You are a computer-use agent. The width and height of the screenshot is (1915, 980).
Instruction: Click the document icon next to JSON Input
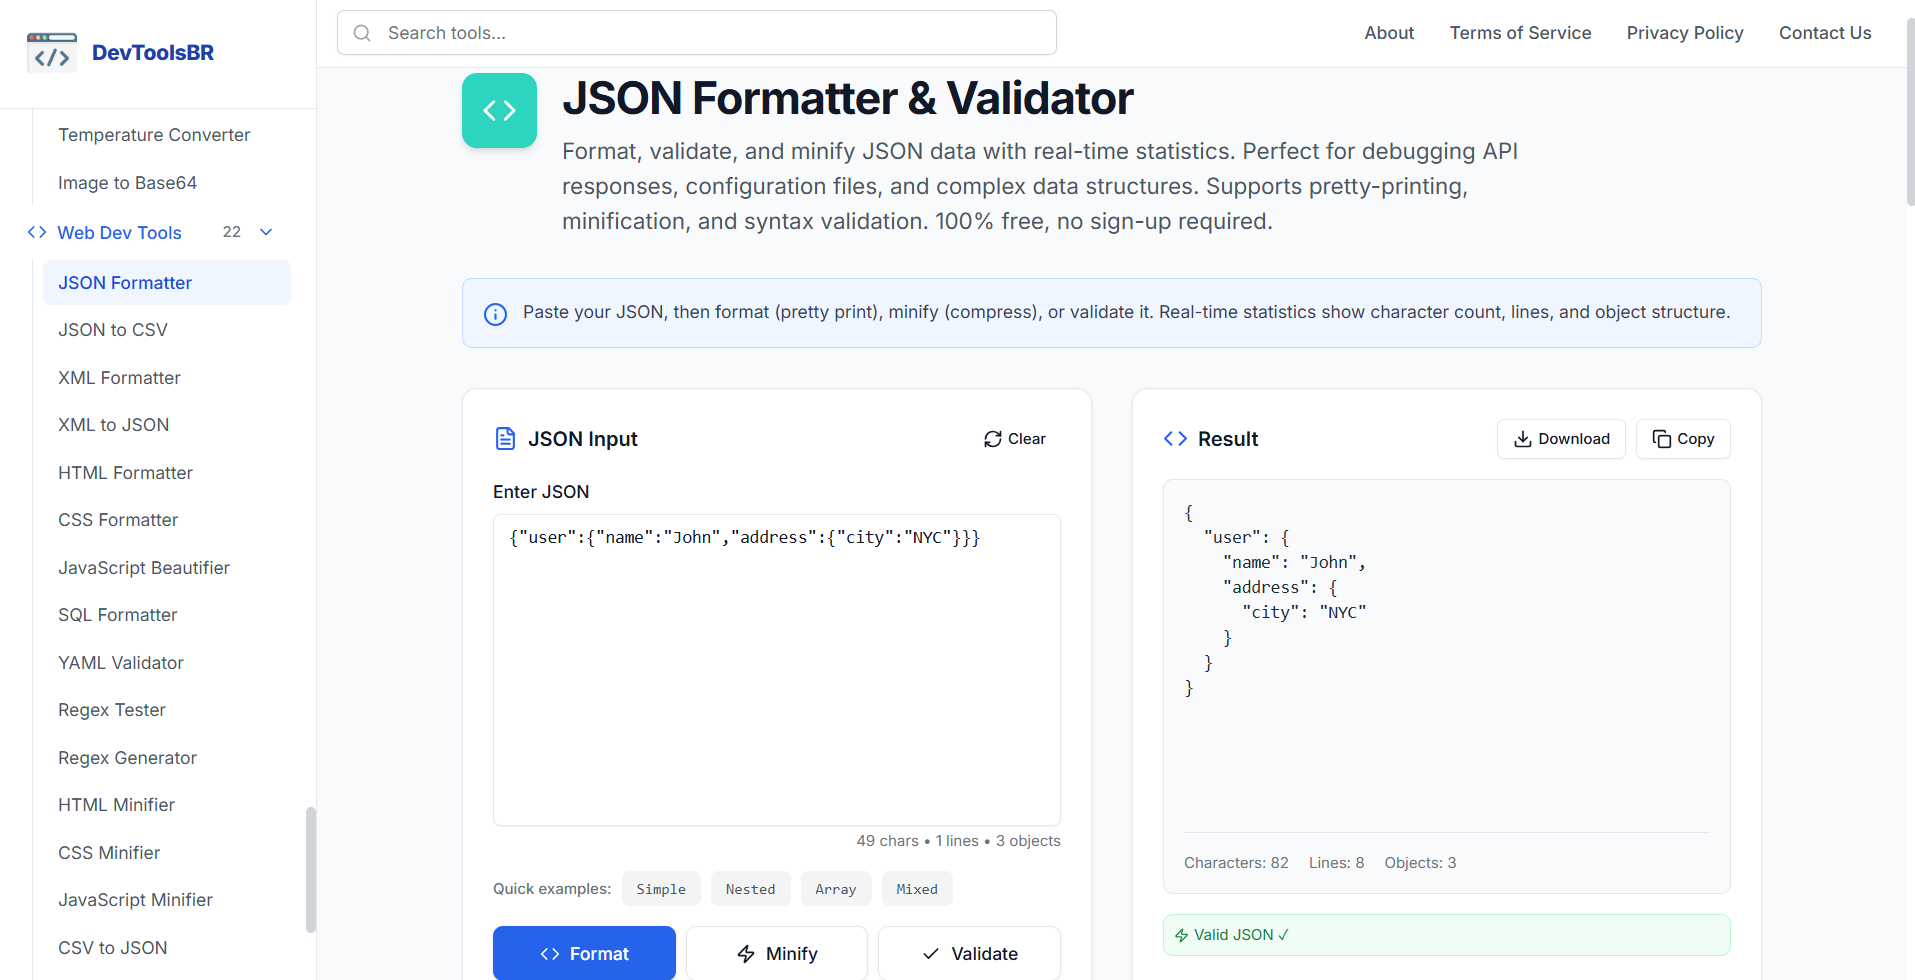click(x=506, y=438)
